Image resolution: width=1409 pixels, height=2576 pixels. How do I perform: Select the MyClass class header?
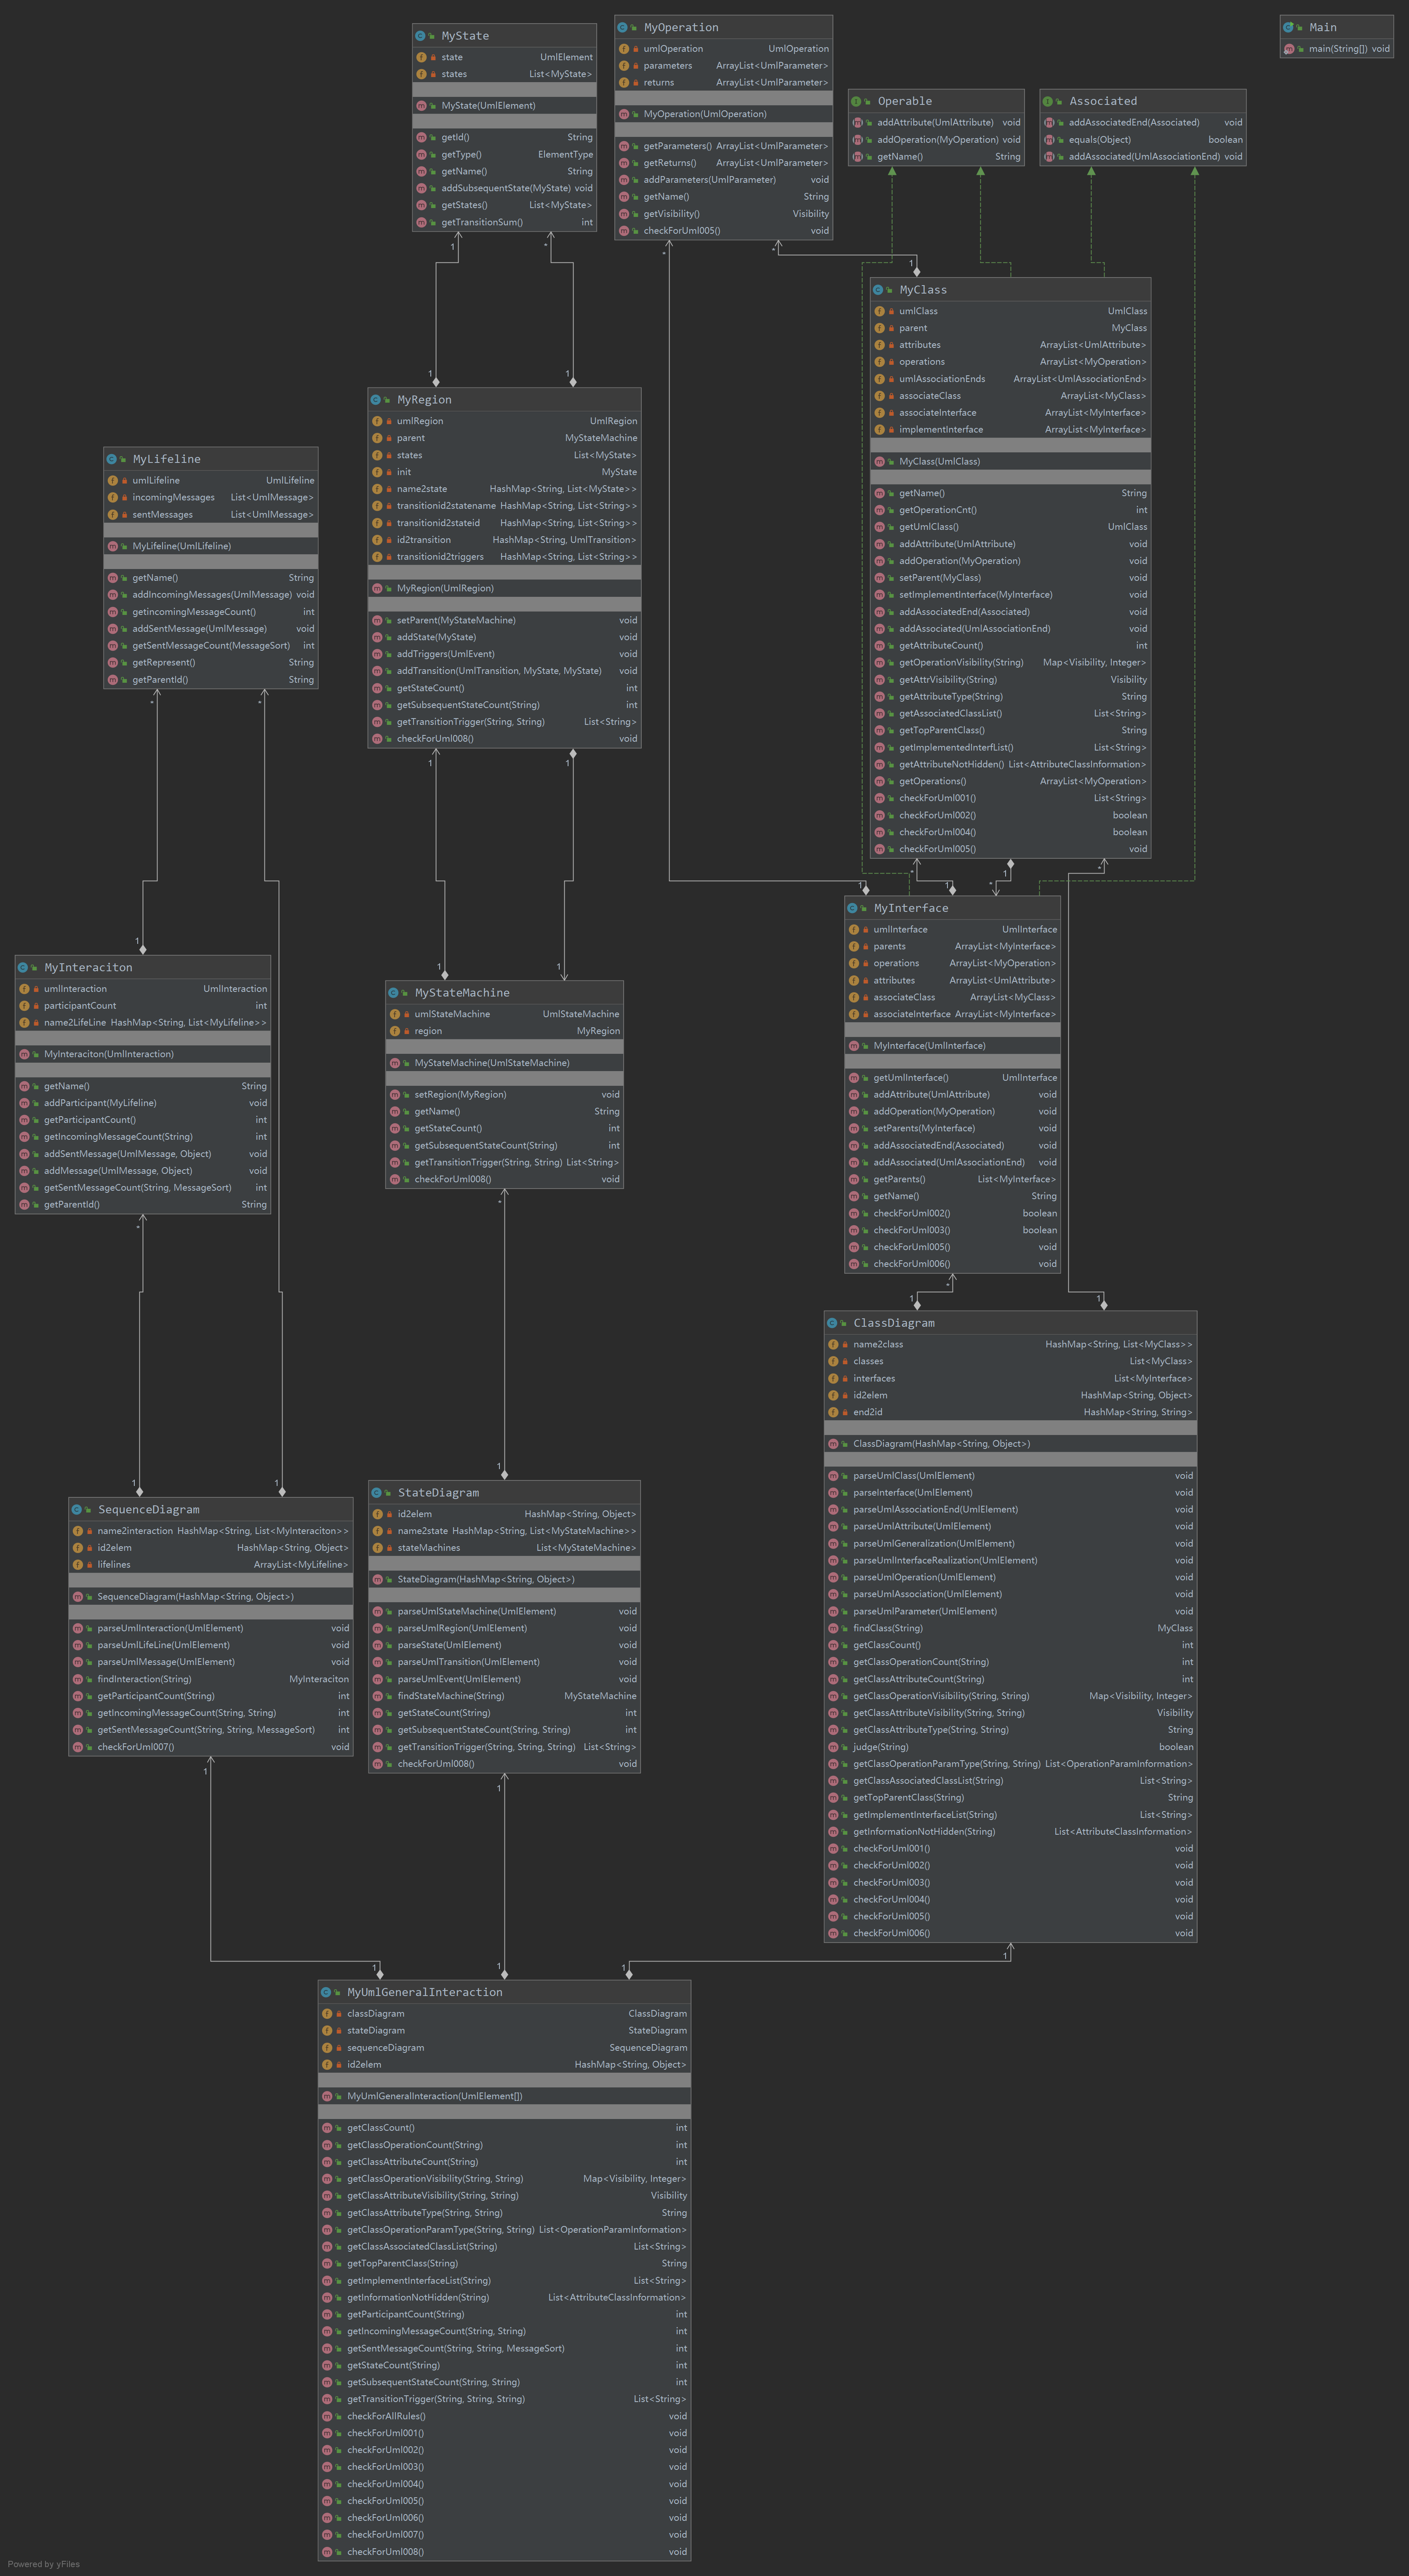coord(922,290)
